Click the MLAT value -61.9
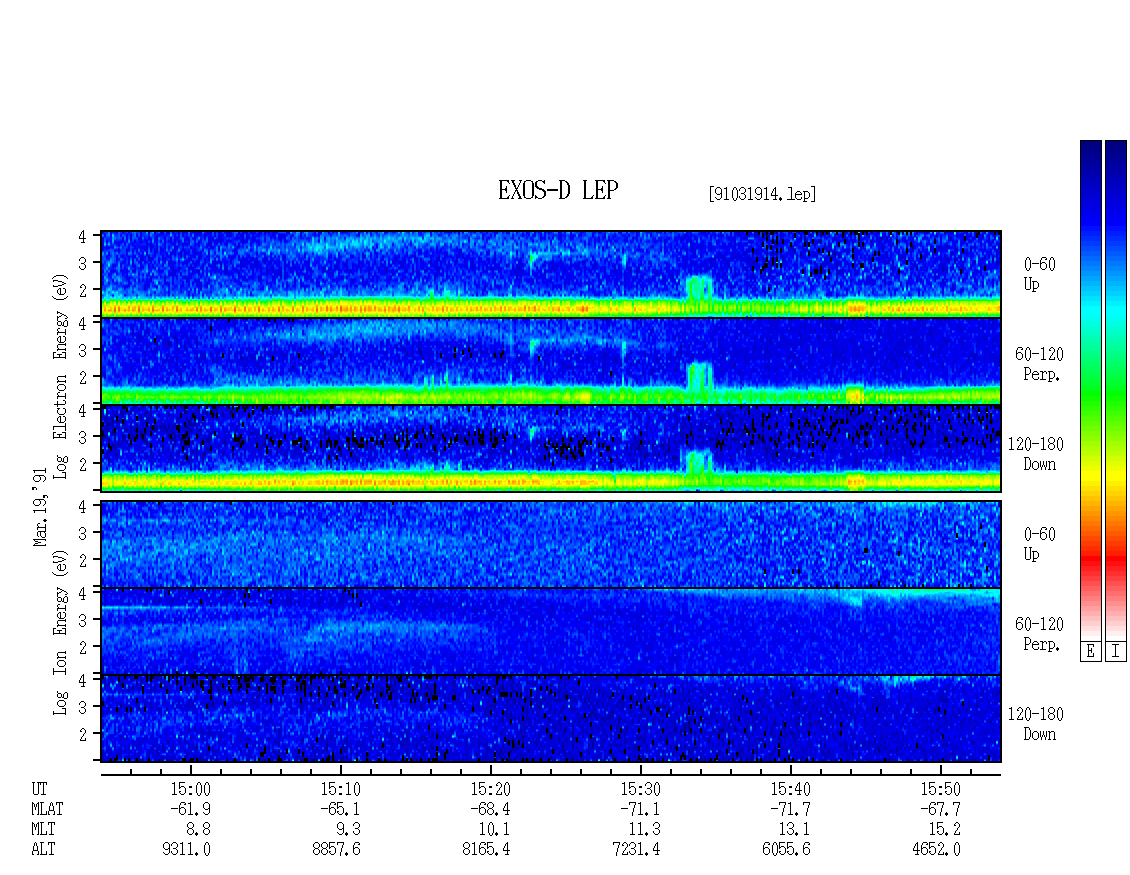Screen dimensions: 1130x875 (x=190, y=809)
